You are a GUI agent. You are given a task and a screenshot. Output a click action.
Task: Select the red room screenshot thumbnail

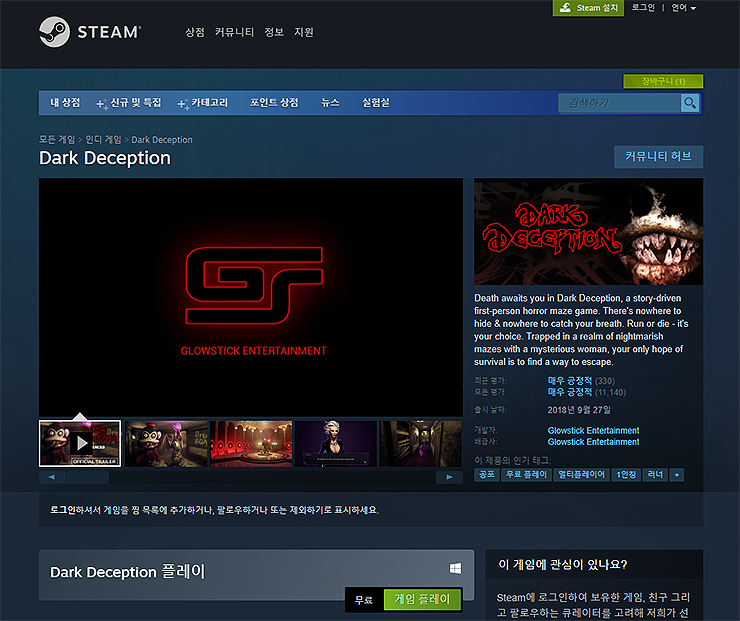pos(251,444)
